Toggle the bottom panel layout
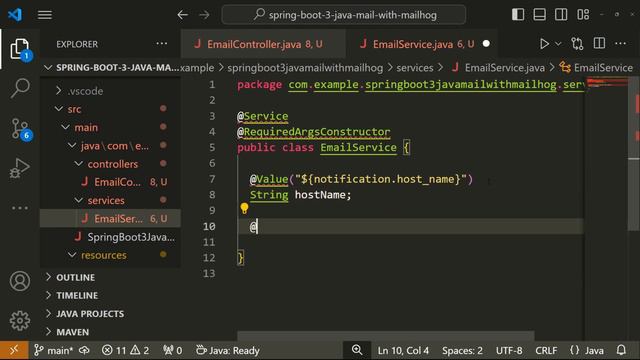This screenshot has width=640, height=360. [540, 15]
